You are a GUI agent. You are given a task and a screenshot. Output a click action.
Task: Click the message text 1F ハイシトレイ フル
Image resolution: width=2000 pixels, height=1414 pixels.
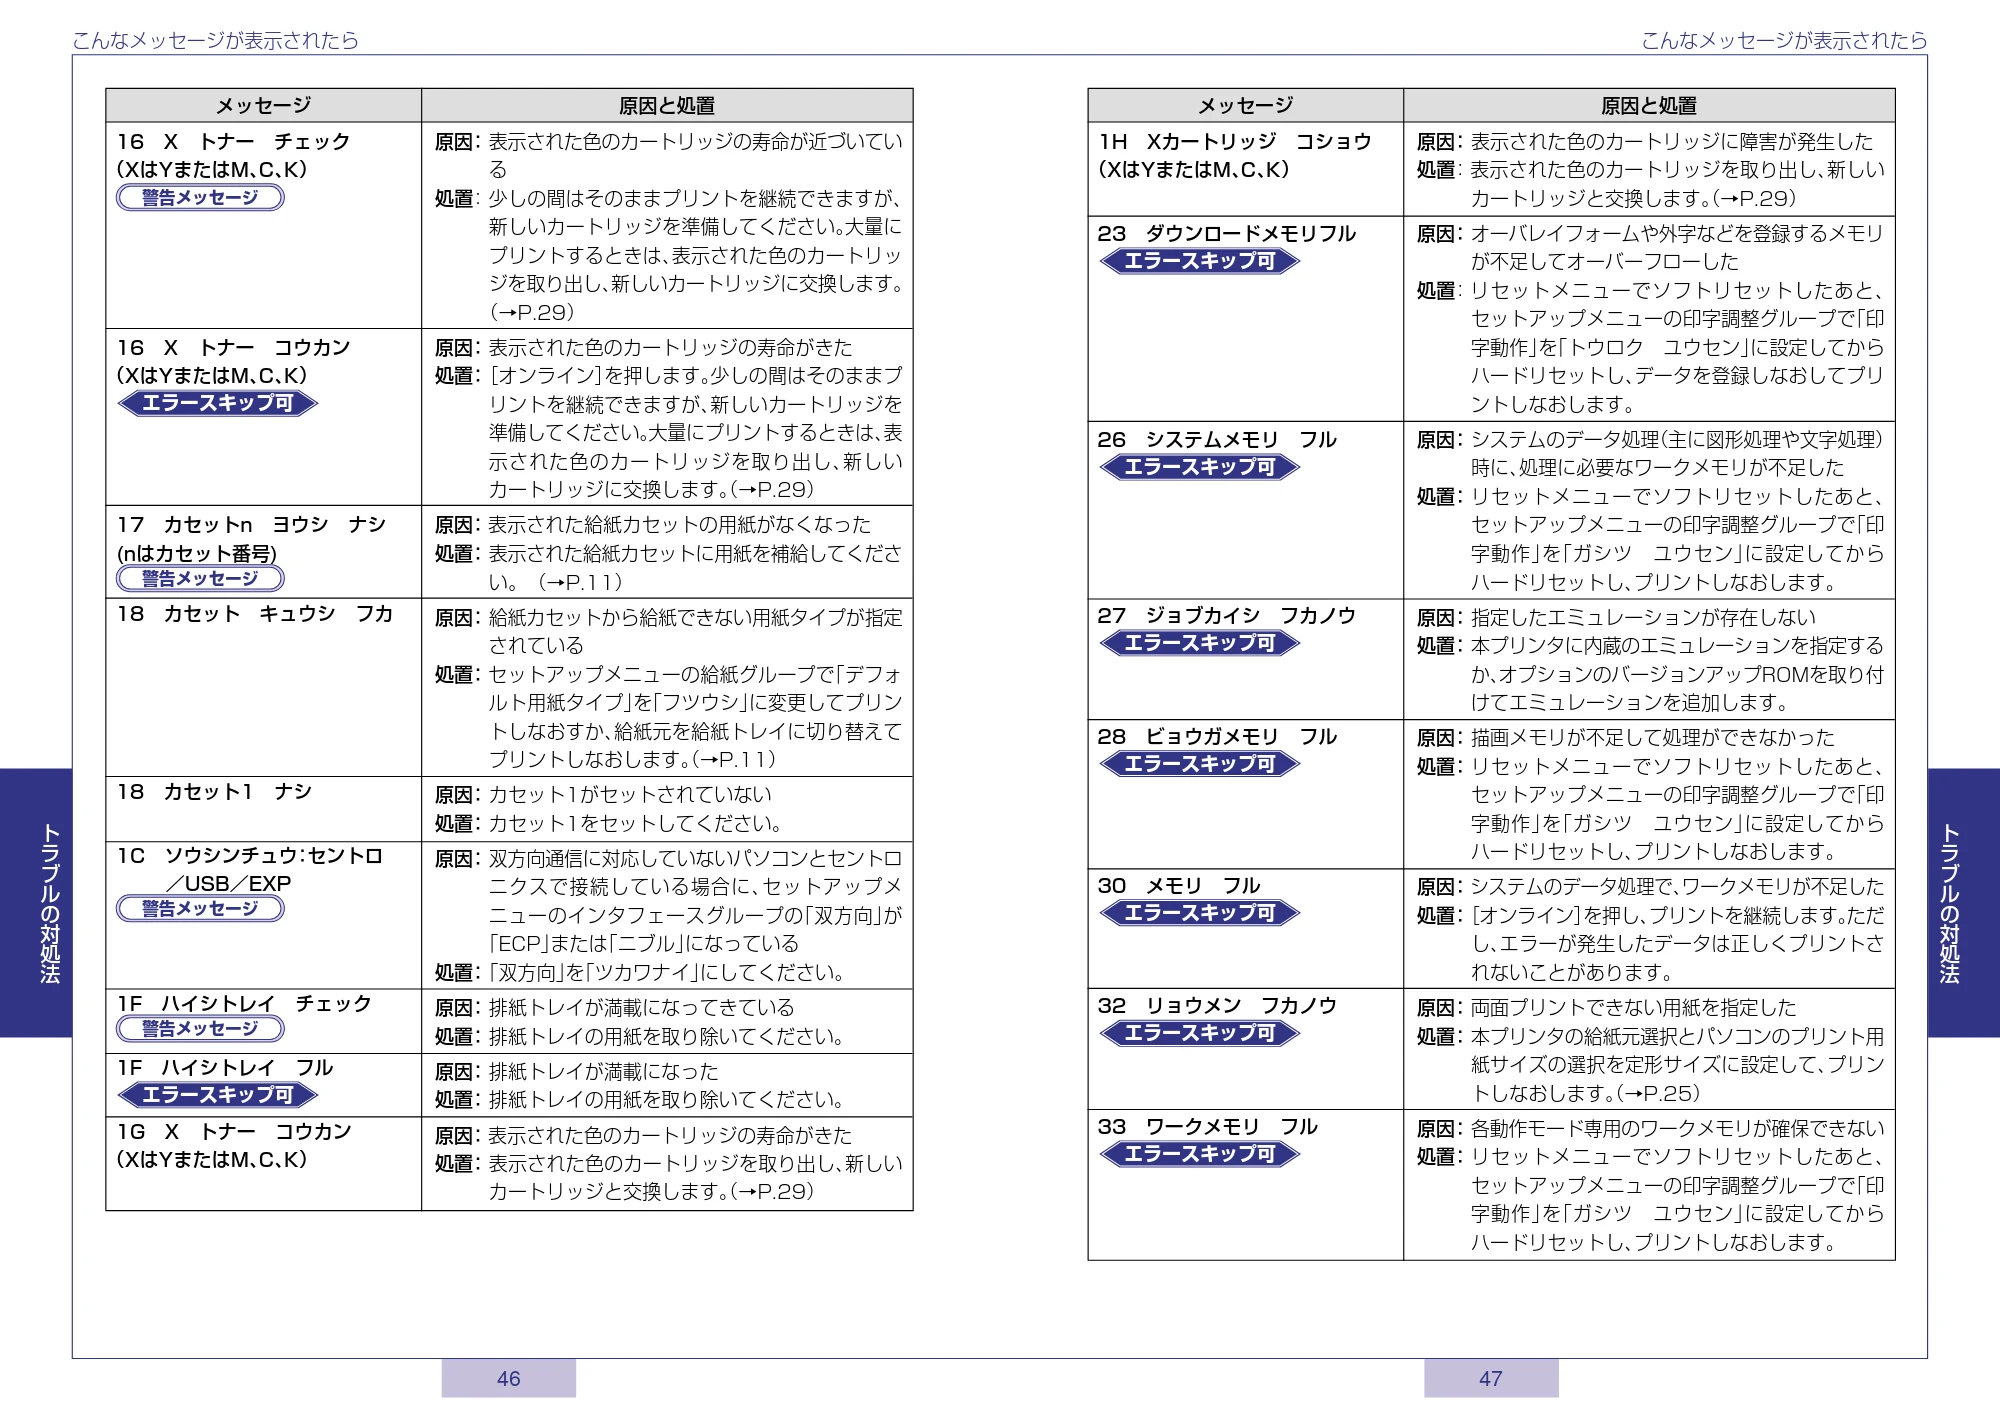(225, 1067)
